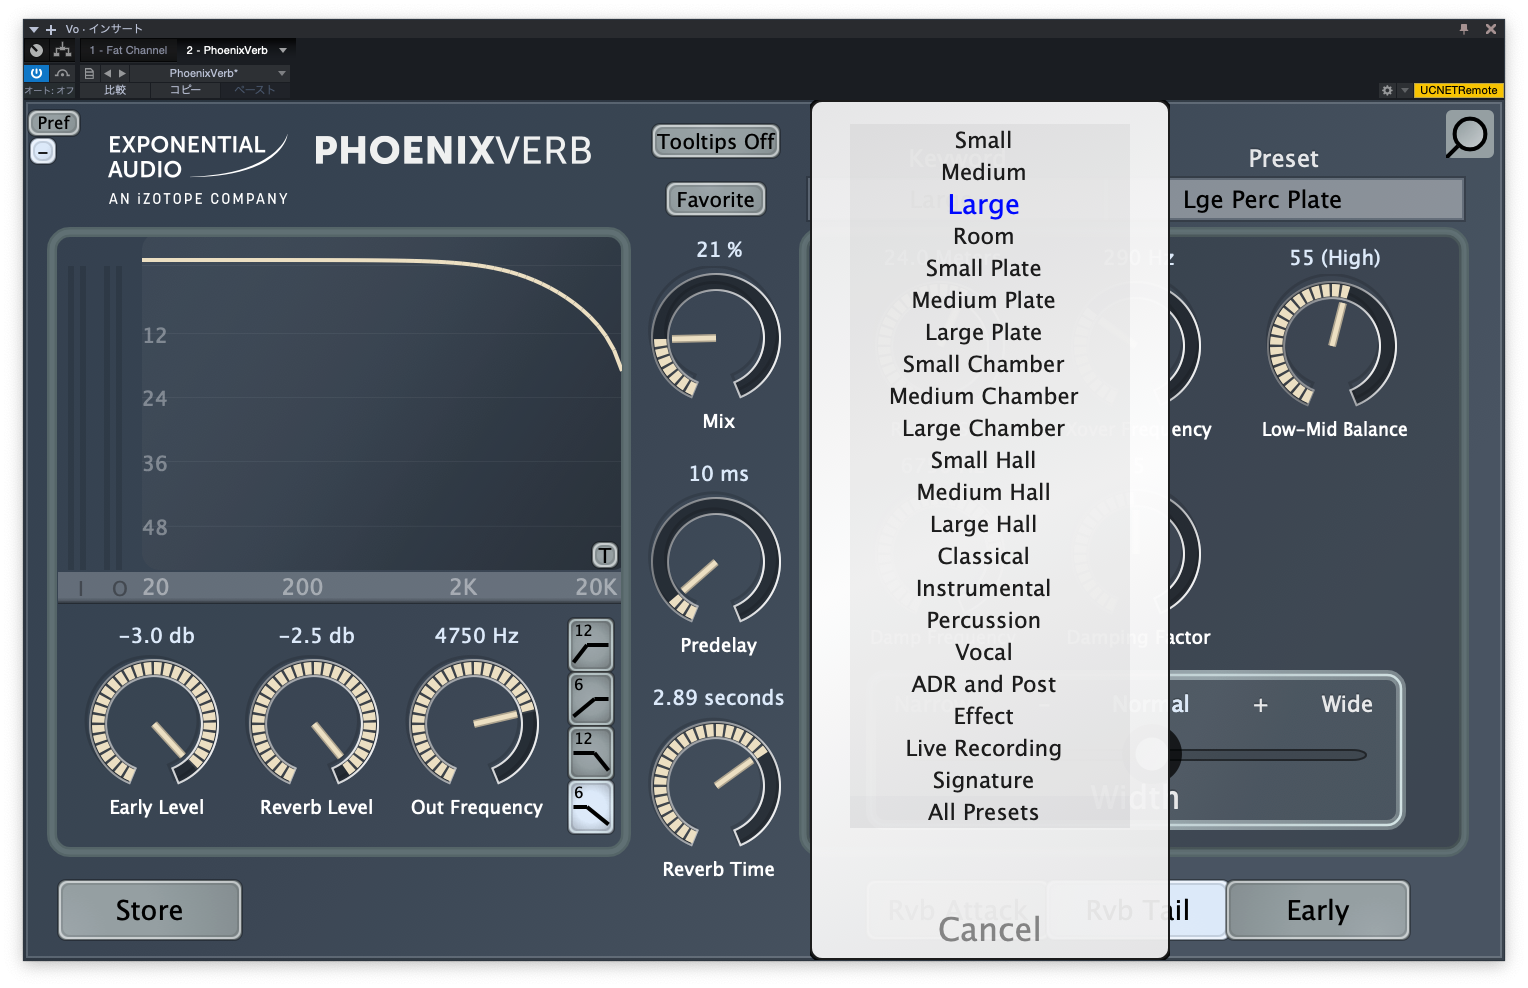Image resolution: width=1528 pixels, height=988 pixels.
Task: Go to previous preset arrow
Action: pos(107,73)
